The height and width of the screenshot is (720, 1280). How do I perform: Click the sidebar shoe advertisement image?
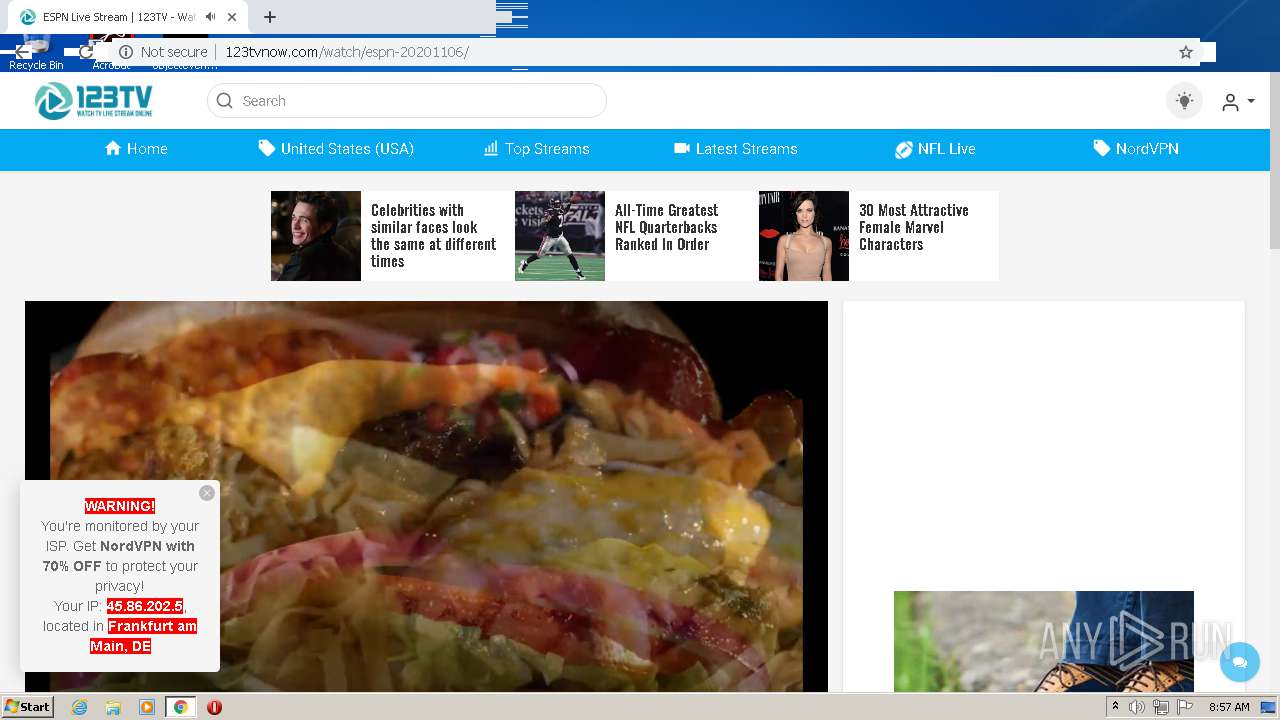pos(1044,641)
